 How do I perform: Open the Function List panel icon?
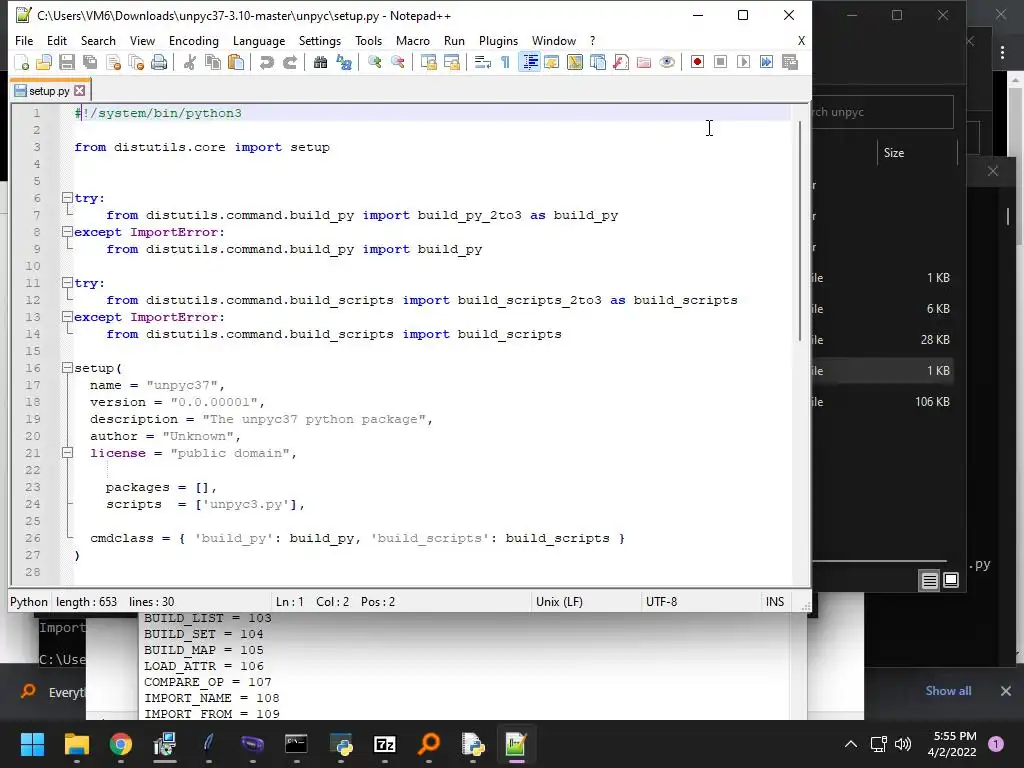(621, 62)
